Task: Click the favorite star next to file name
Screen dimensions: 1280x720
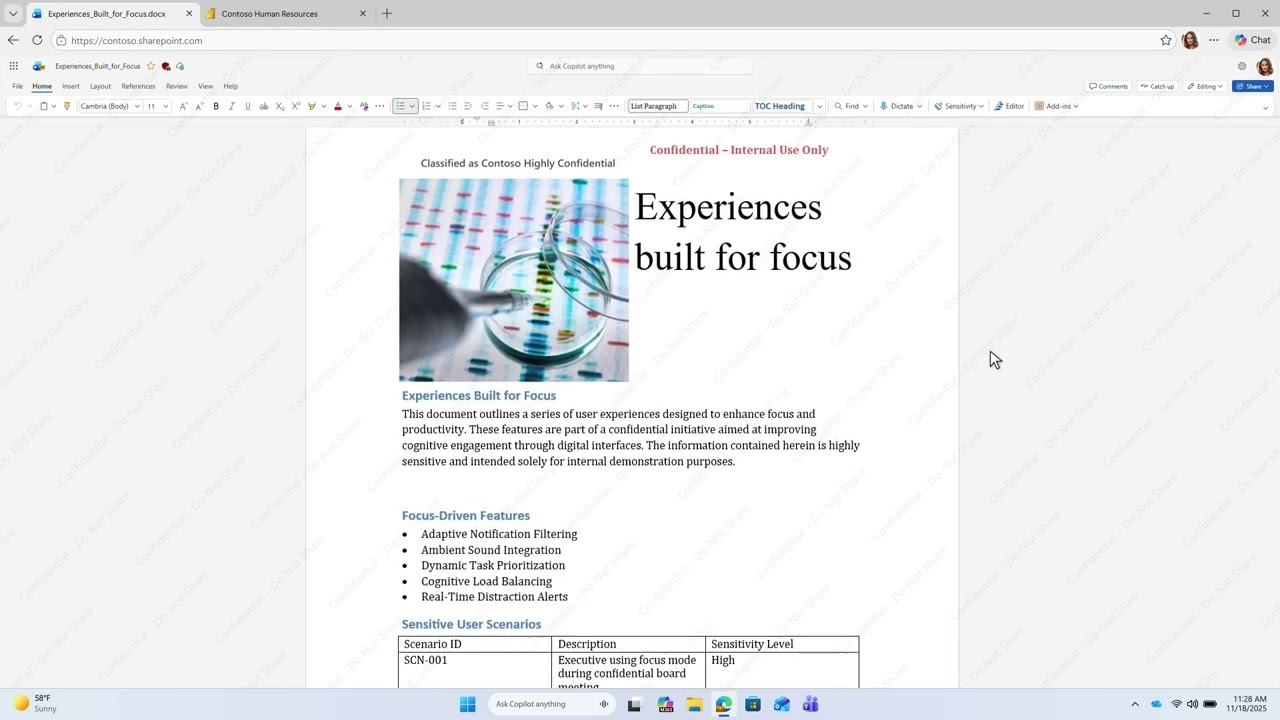Action: click(151, 66)
